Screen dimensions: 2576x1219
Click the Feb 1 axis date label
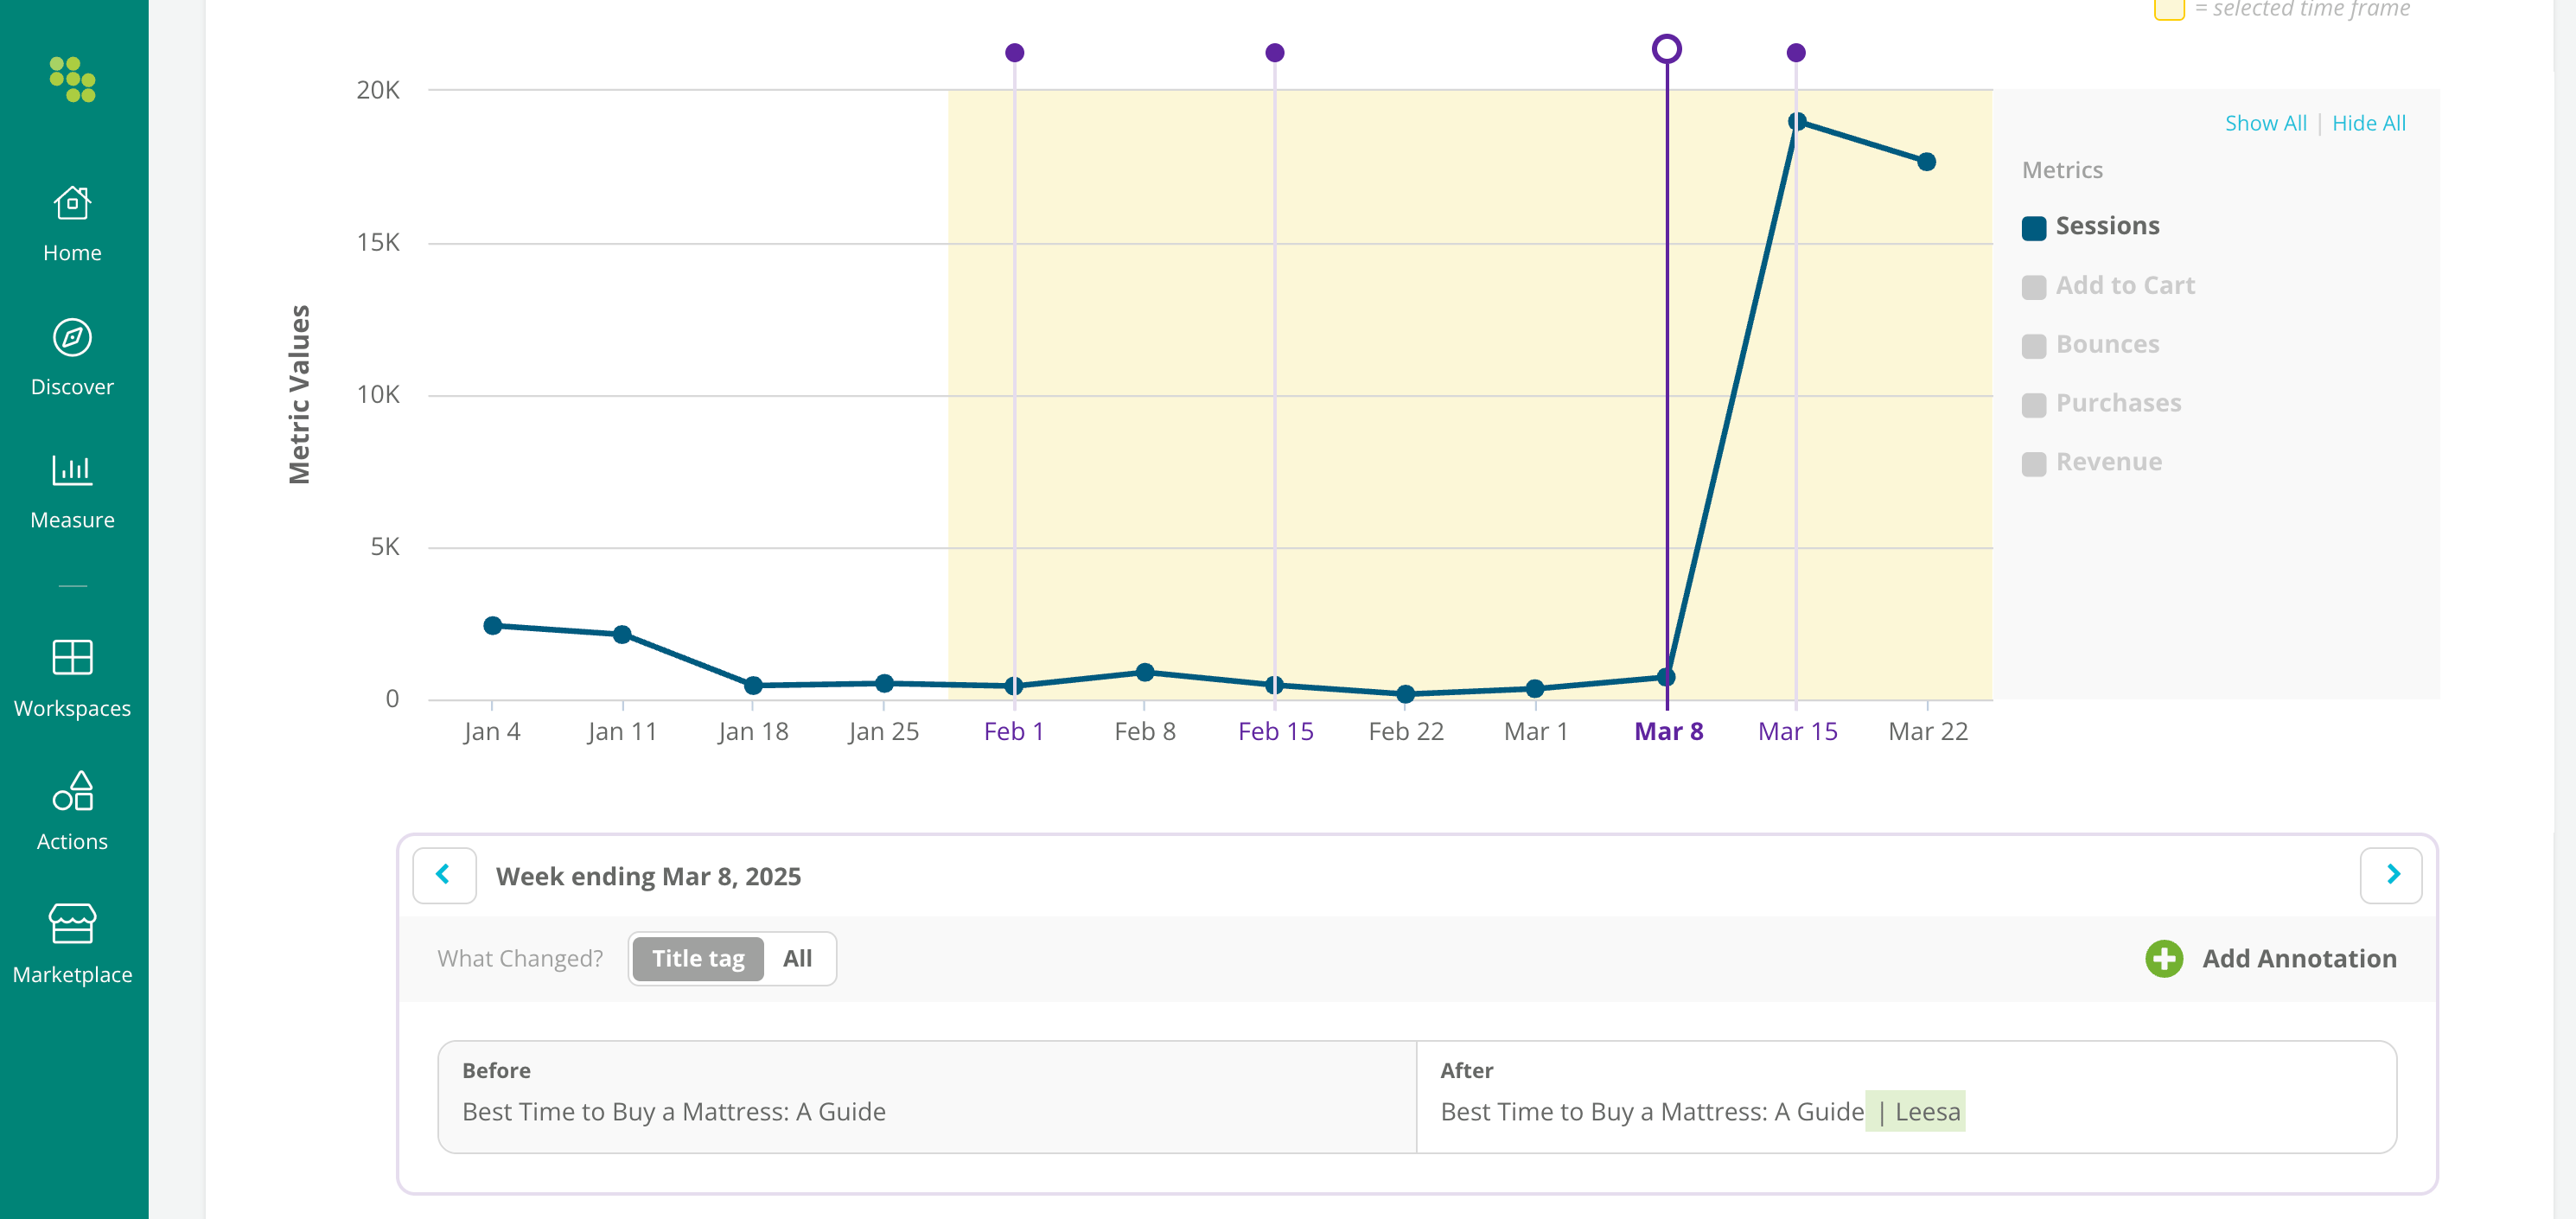pyautogui.click(x=1014, y=732)
